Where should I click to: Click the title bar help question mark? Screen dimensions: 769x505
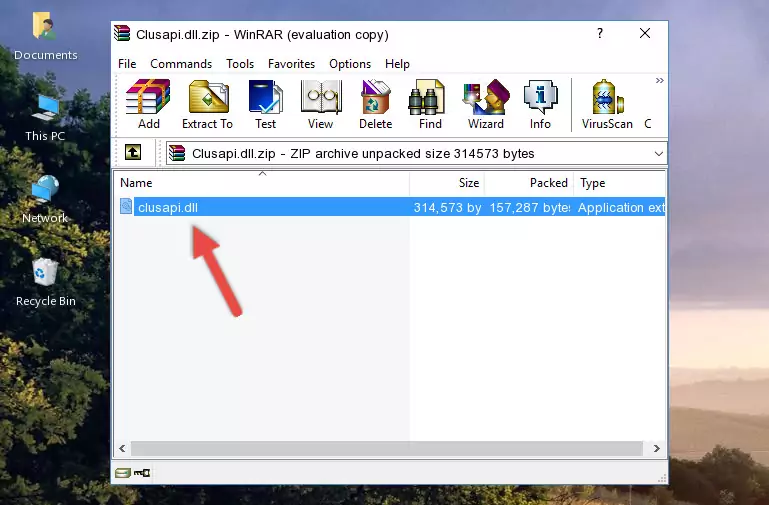tap(600, 33)
